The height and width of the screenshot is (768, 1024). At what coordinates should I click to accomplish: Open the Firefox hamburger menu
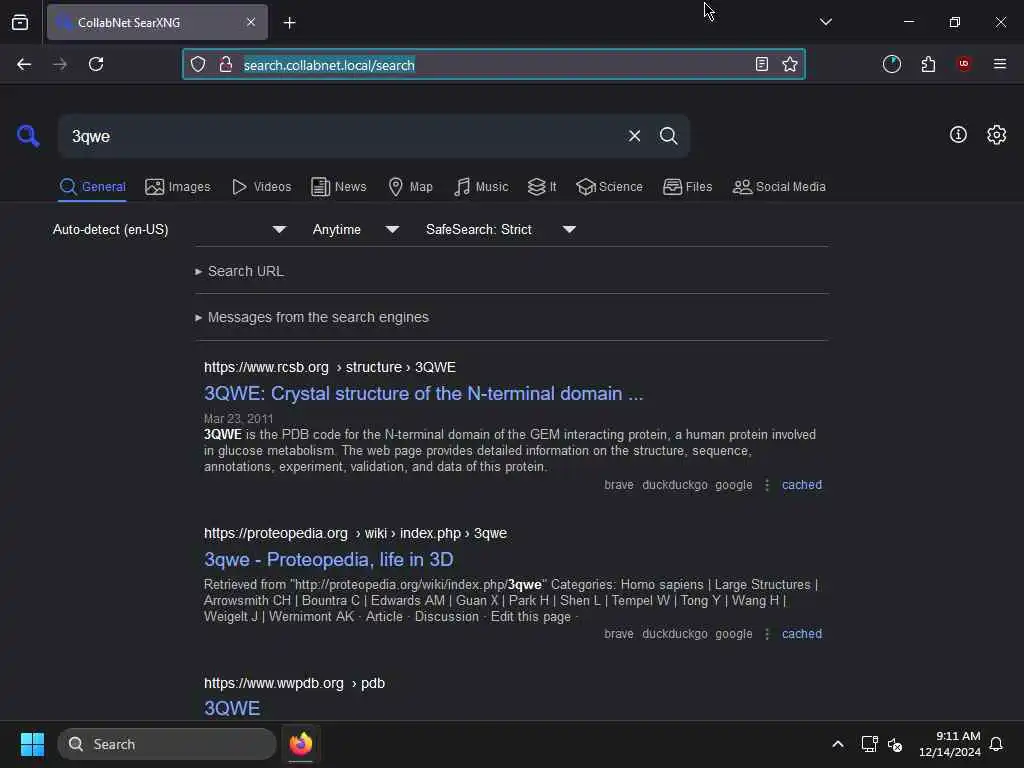1000,64
